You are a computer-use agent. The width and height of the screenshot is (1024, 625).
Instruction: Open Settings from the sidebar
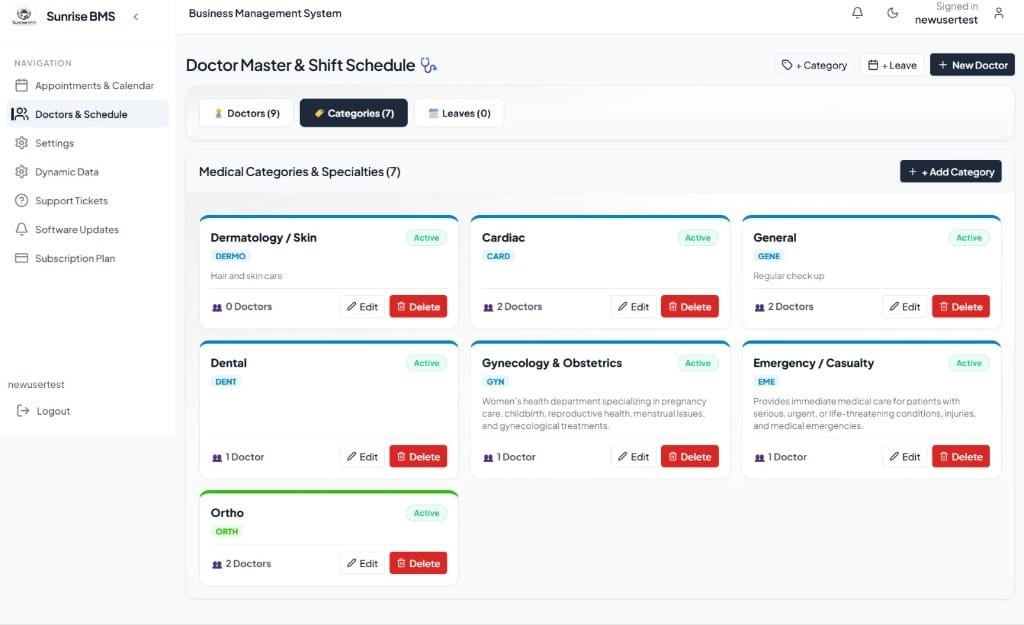coord(88,143)
